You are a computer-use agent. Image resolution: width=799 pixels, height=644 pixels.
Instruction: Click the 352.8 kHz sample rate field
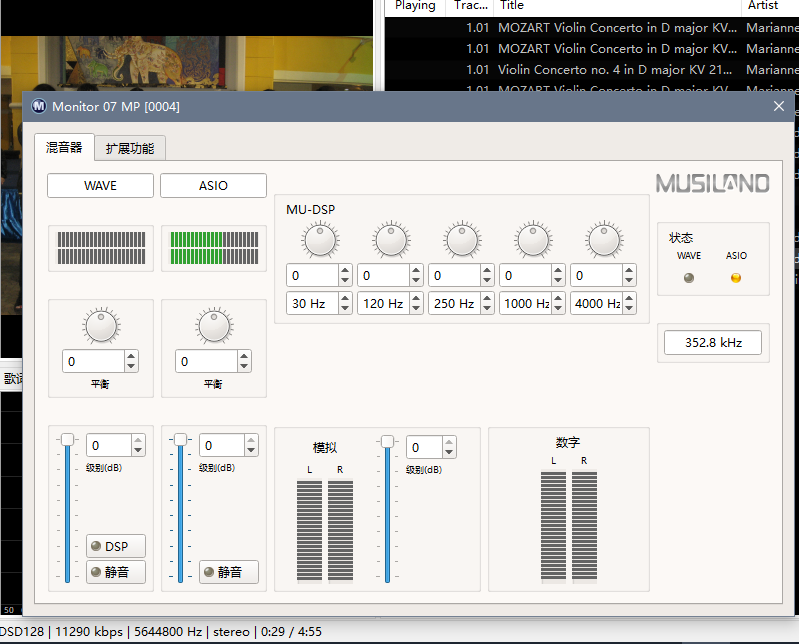pyautogui.click(x=713, y=343)
